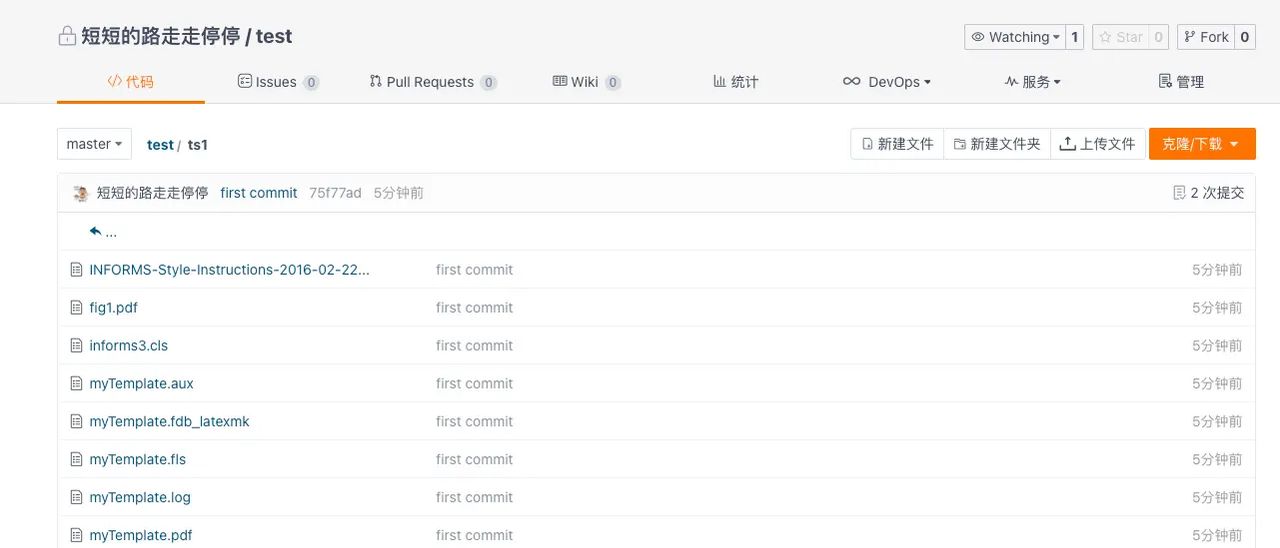Expand the DevOps menu

coord(887,82)
